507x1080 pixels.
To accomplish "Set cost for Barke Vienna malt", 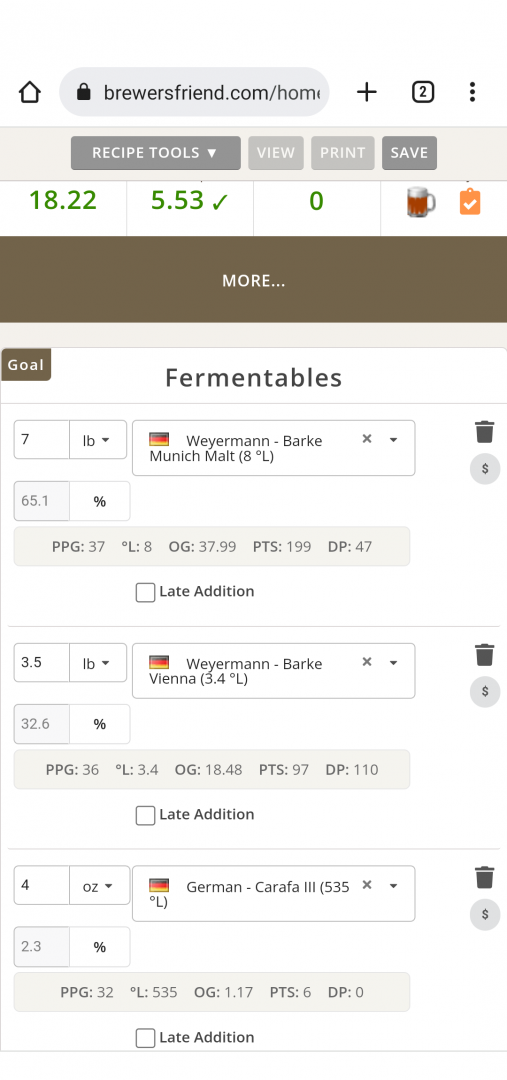I will point(485,692).
